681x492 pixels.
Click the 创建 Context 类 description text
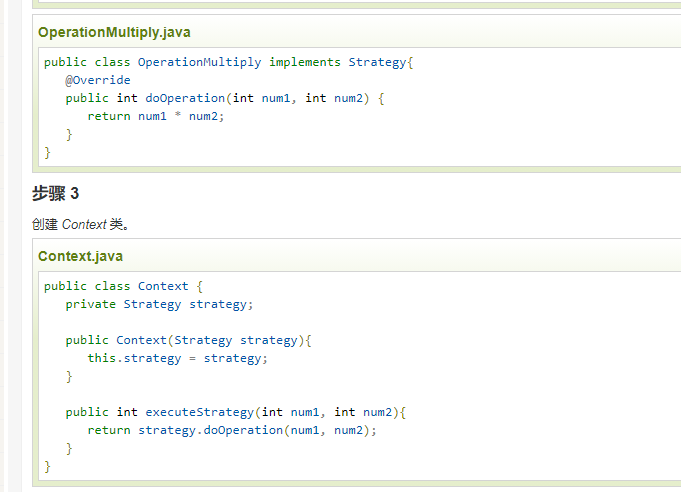81,224
